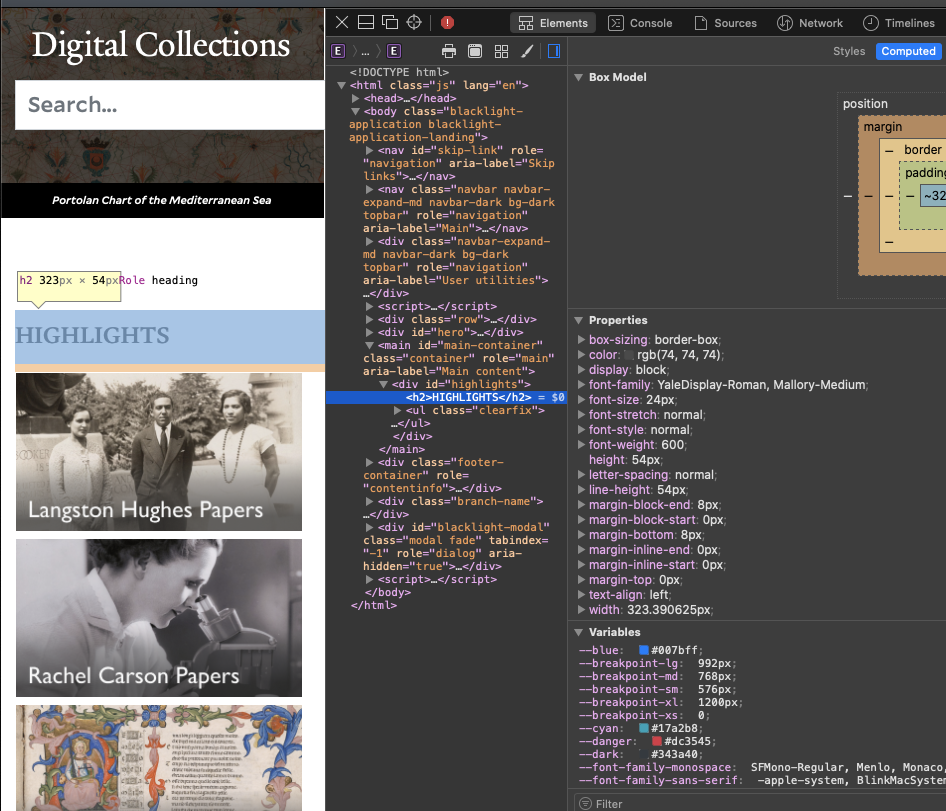Expand the head element in the DOM tree
This screenshot has width=946, height=811.
coord(358,98)
